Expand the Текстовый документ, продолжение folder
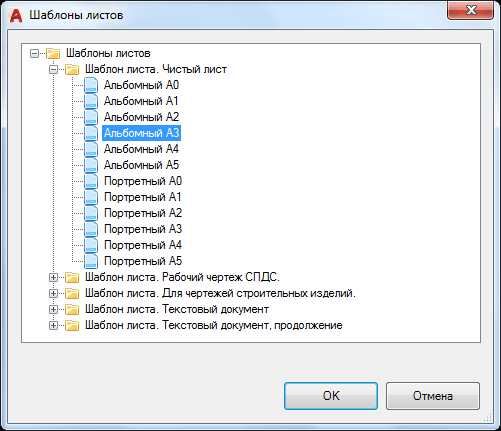The height and width of the screenshot is (431, 501). pos(53,325)
